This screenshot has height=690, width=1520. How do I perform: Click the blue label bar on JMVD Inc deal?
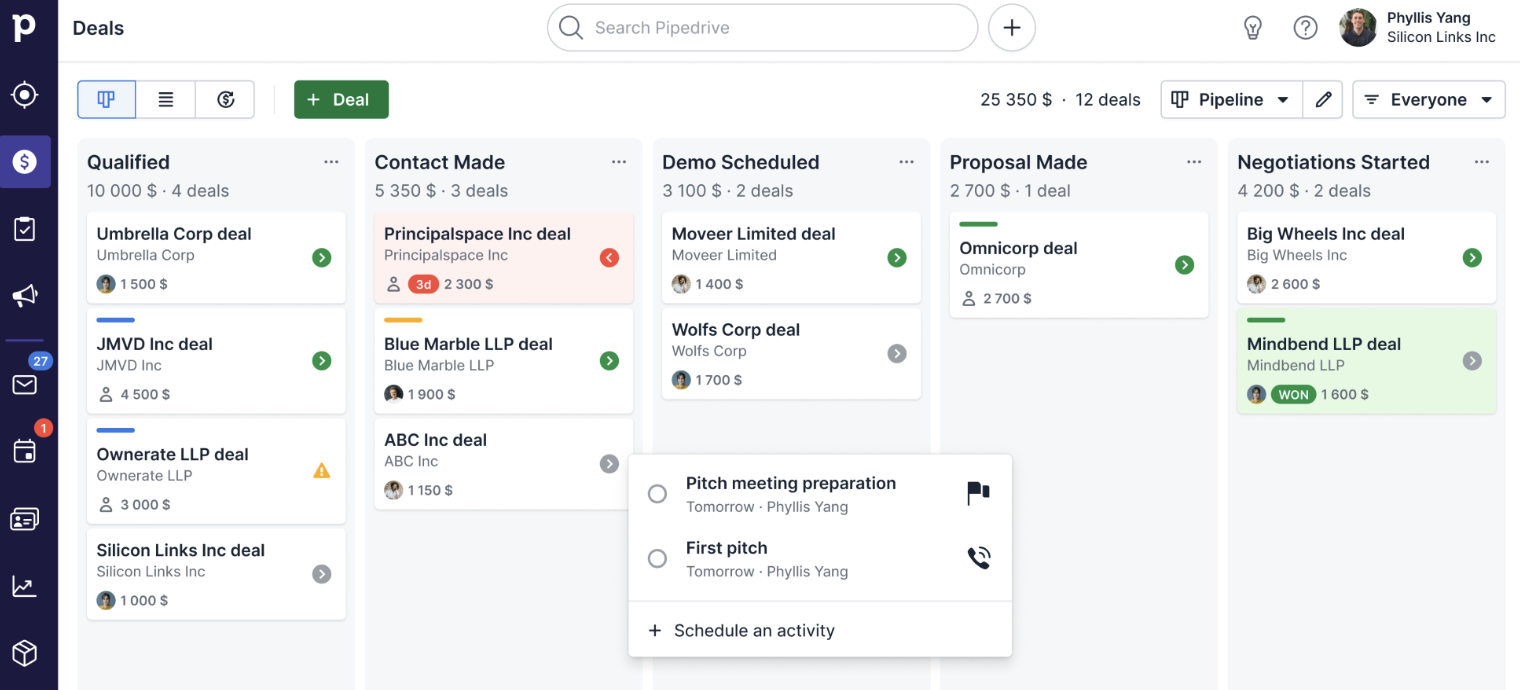pos(115,320)
